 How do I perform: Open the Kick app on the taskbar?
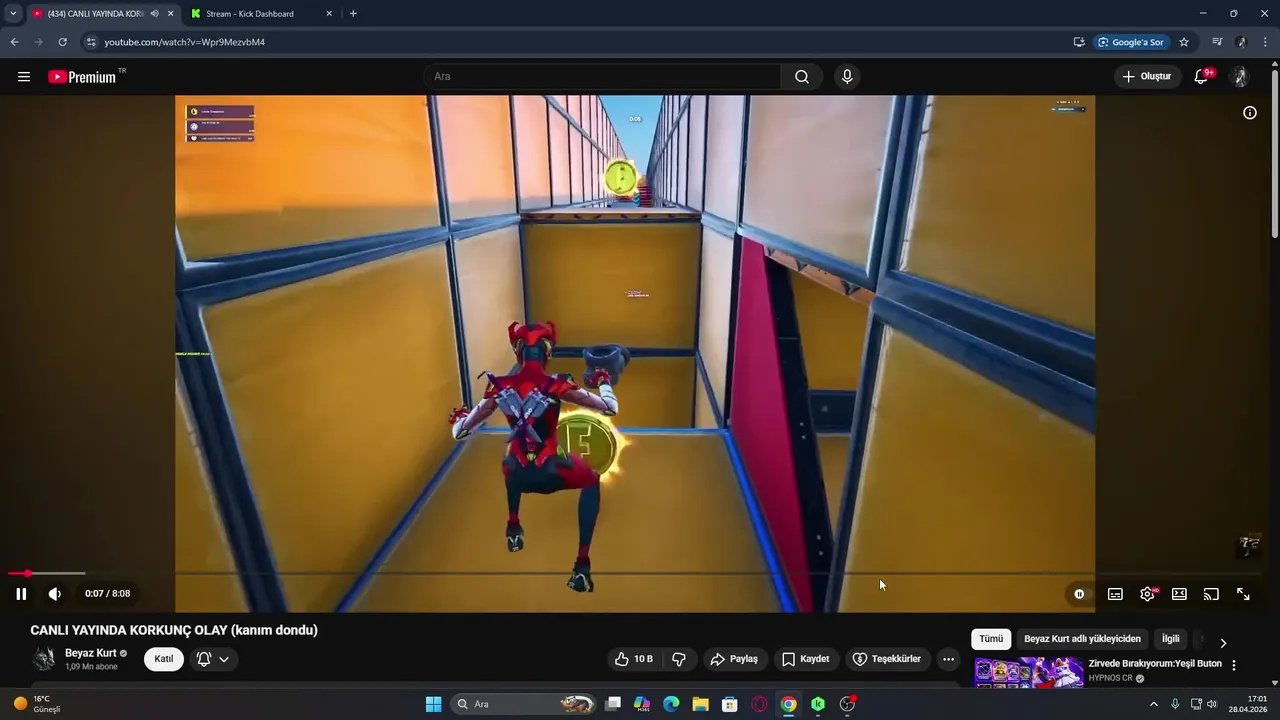point(818,704)
